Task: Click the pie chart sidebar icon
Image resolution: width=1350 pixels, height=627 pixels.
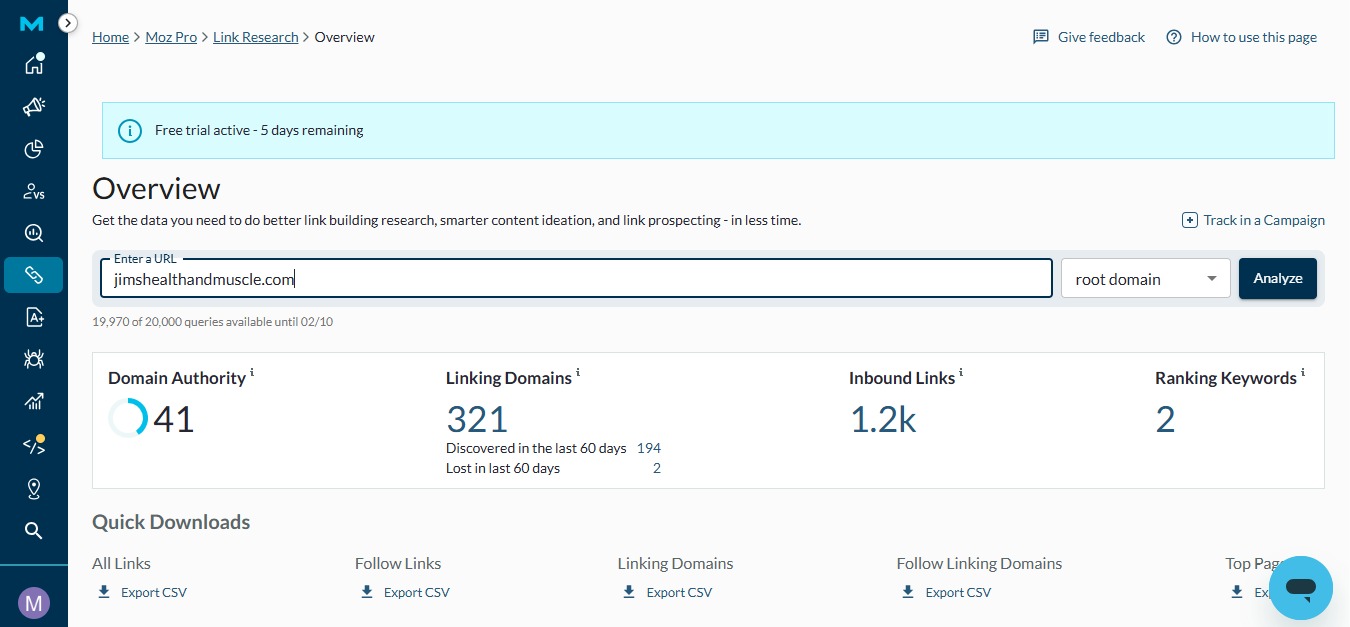Action: pyautogui.click(x=34, y=149)
